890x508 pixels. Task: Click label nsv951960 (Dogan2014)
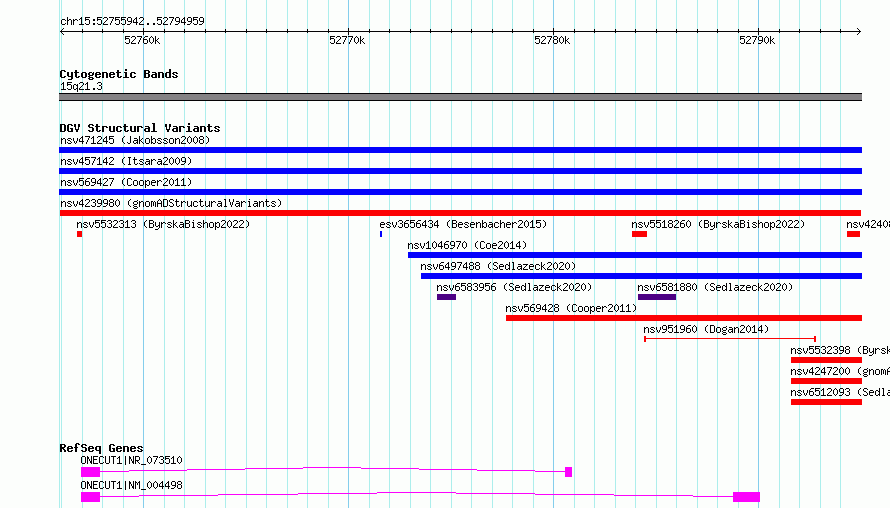pos(706,329)
